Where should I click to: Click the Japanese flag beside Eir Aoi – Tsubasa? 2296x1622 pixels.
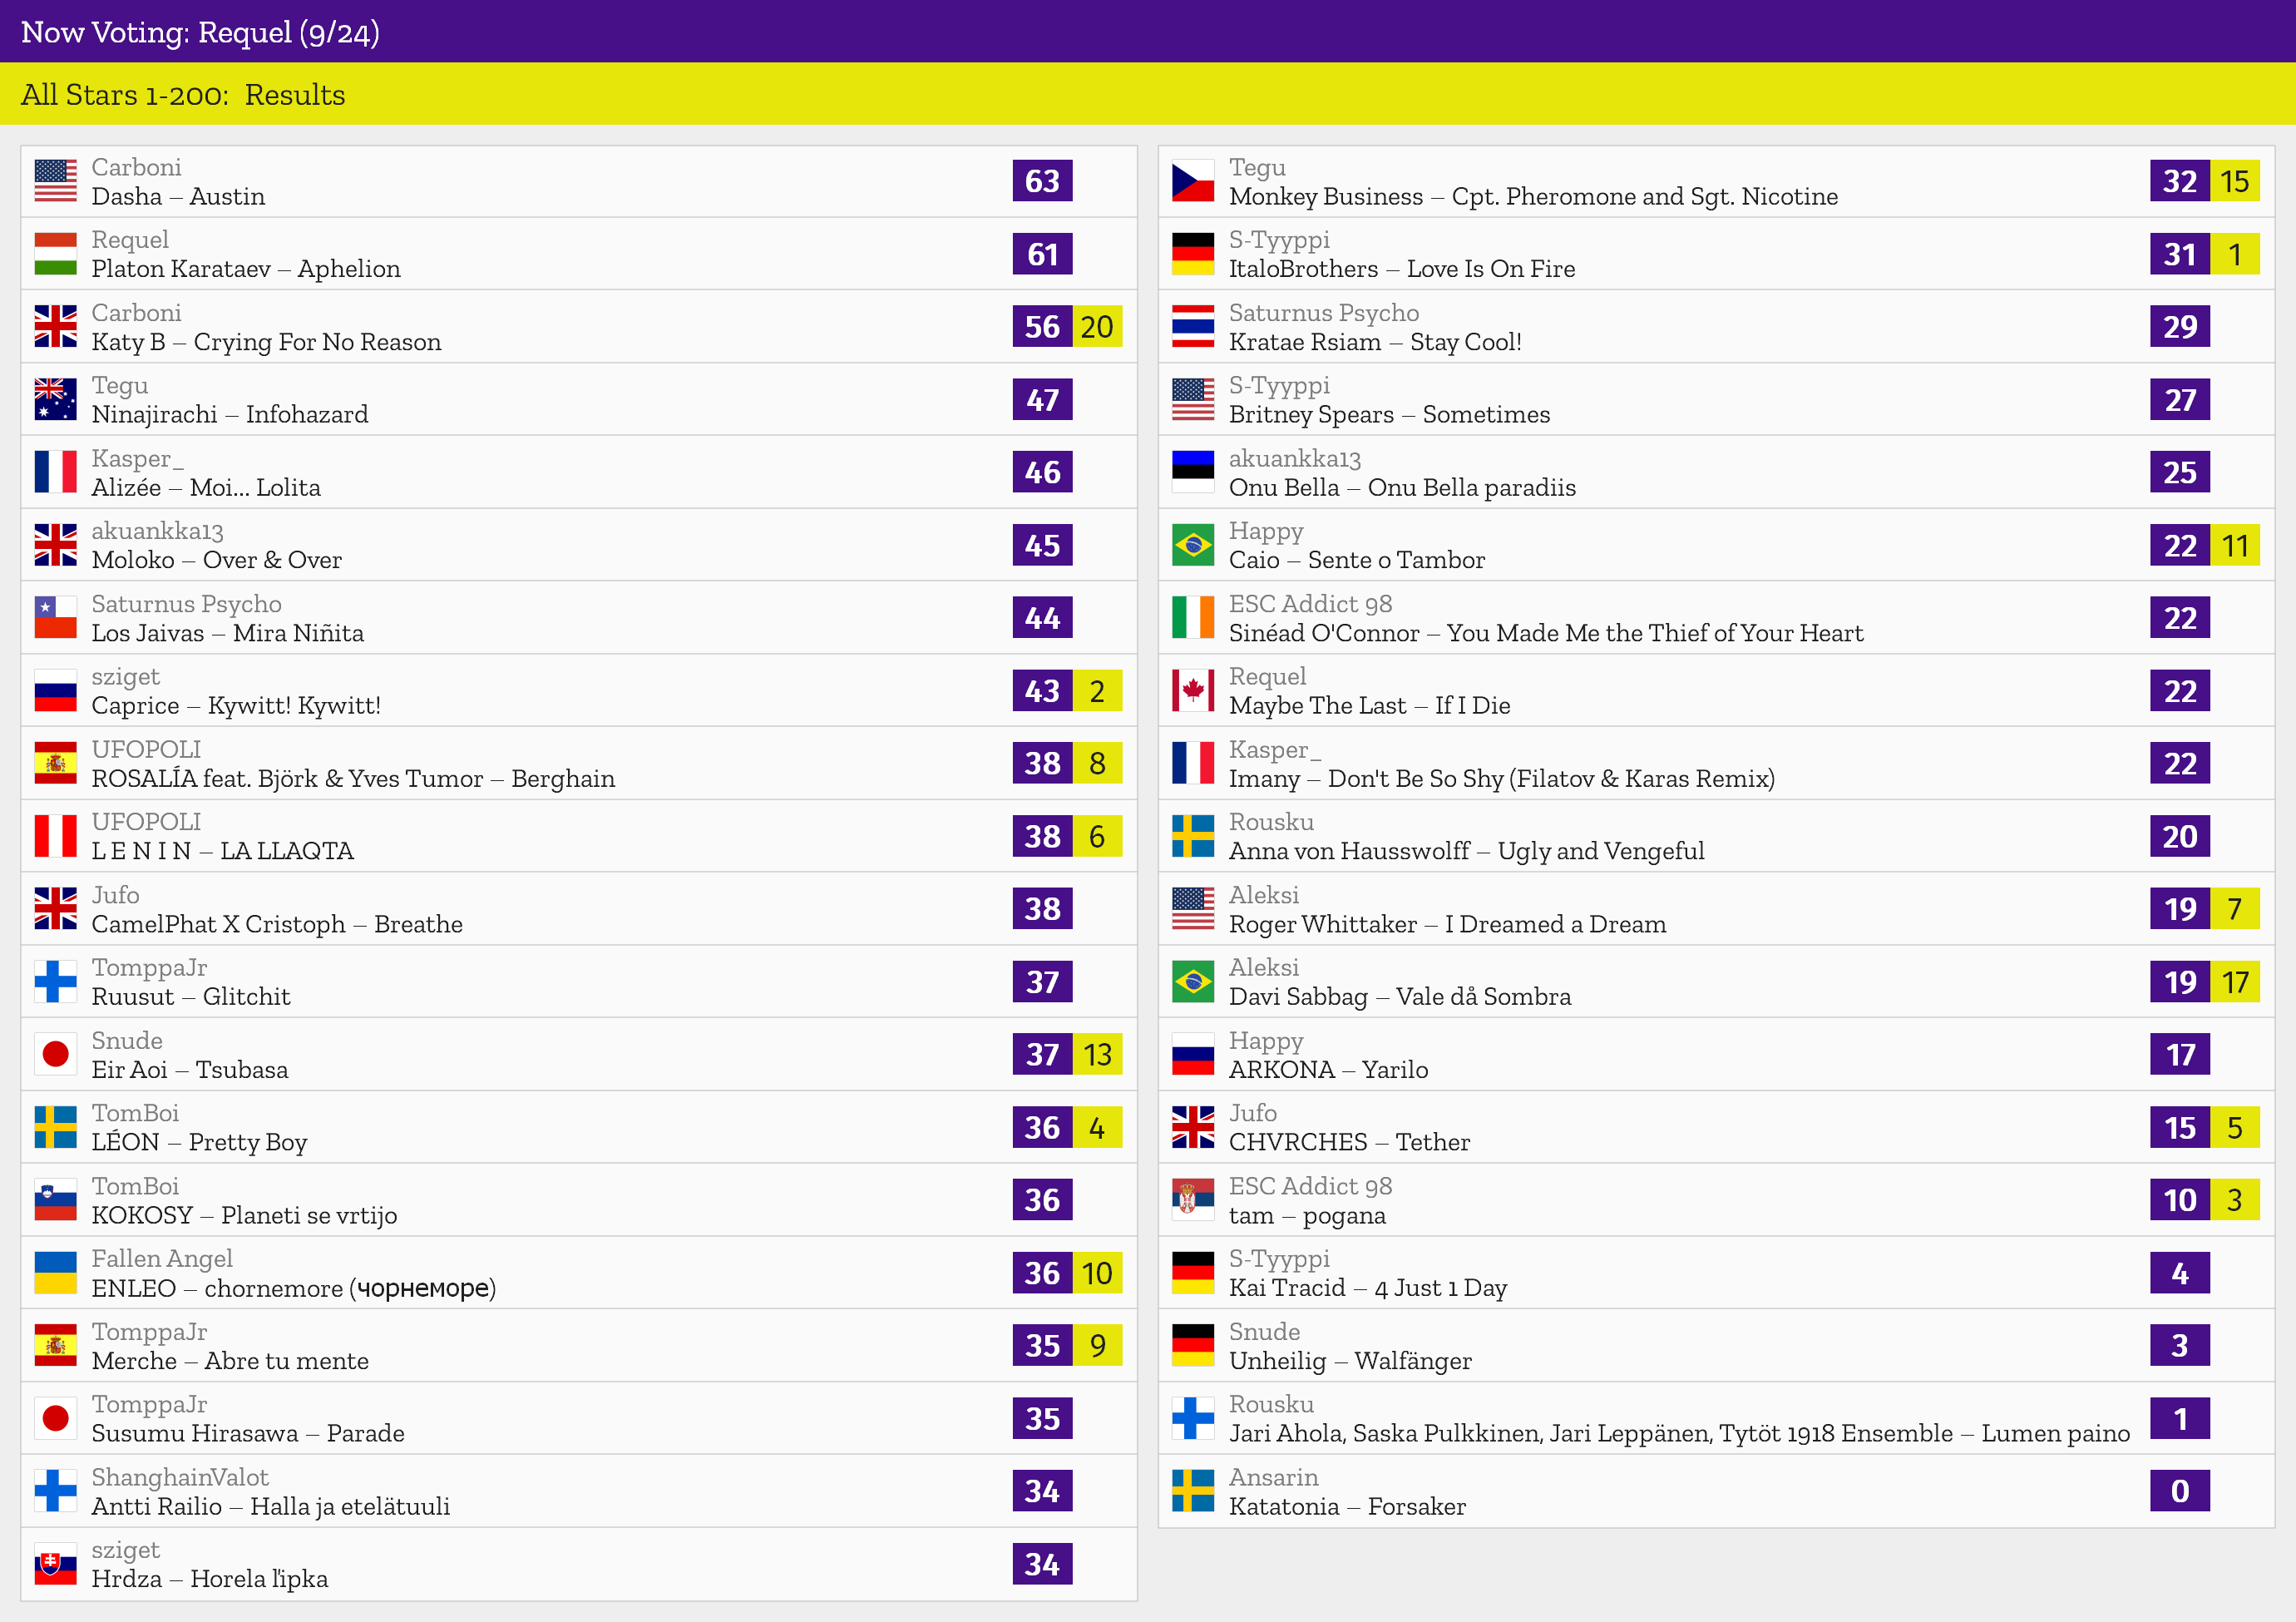click(55, 1054)
